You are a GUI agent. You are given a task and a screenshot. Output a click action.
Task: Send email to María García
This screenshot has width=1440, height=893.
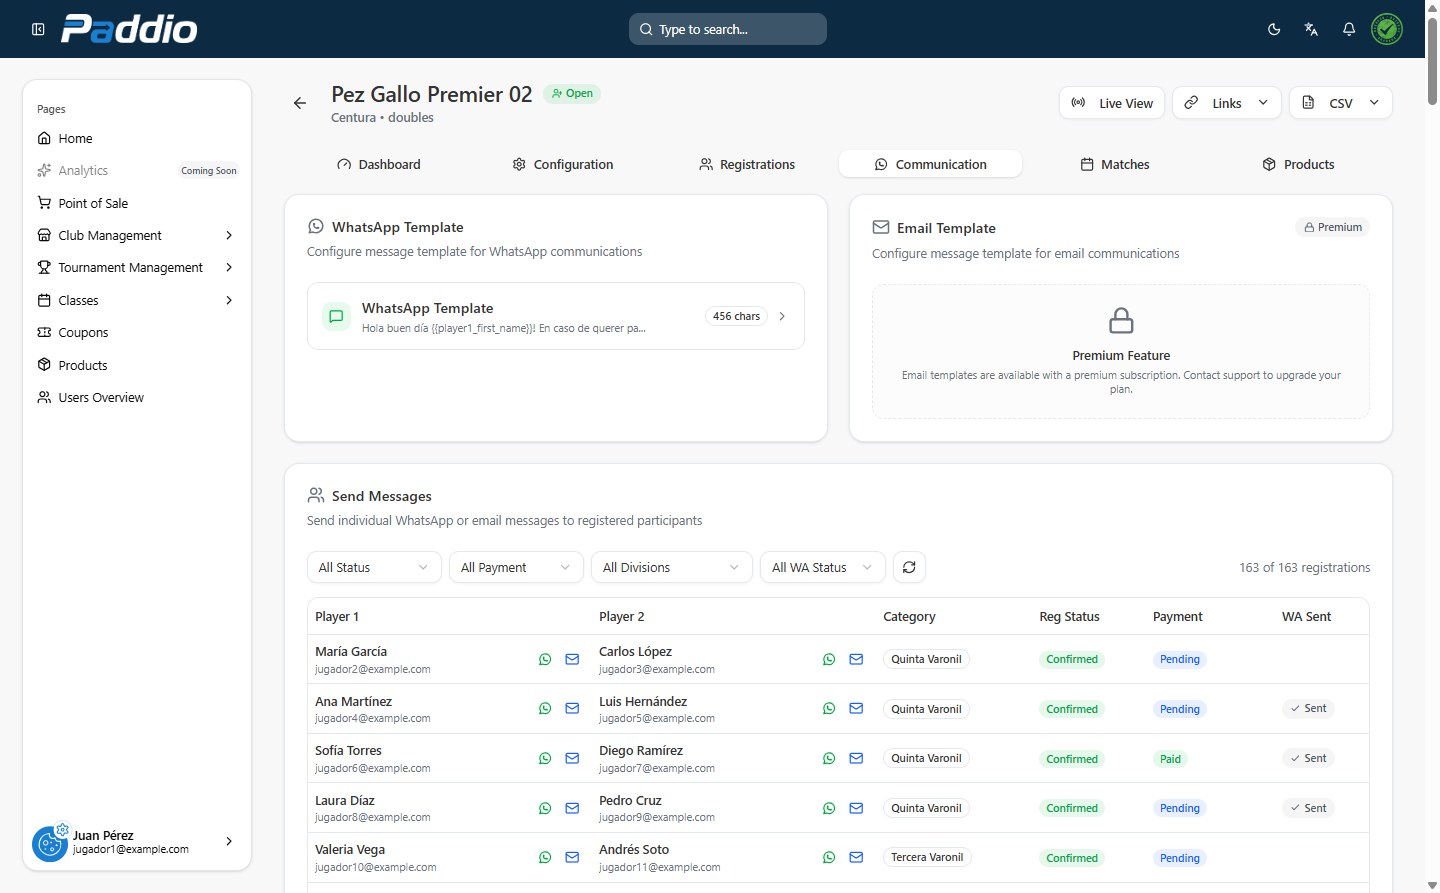572,659
